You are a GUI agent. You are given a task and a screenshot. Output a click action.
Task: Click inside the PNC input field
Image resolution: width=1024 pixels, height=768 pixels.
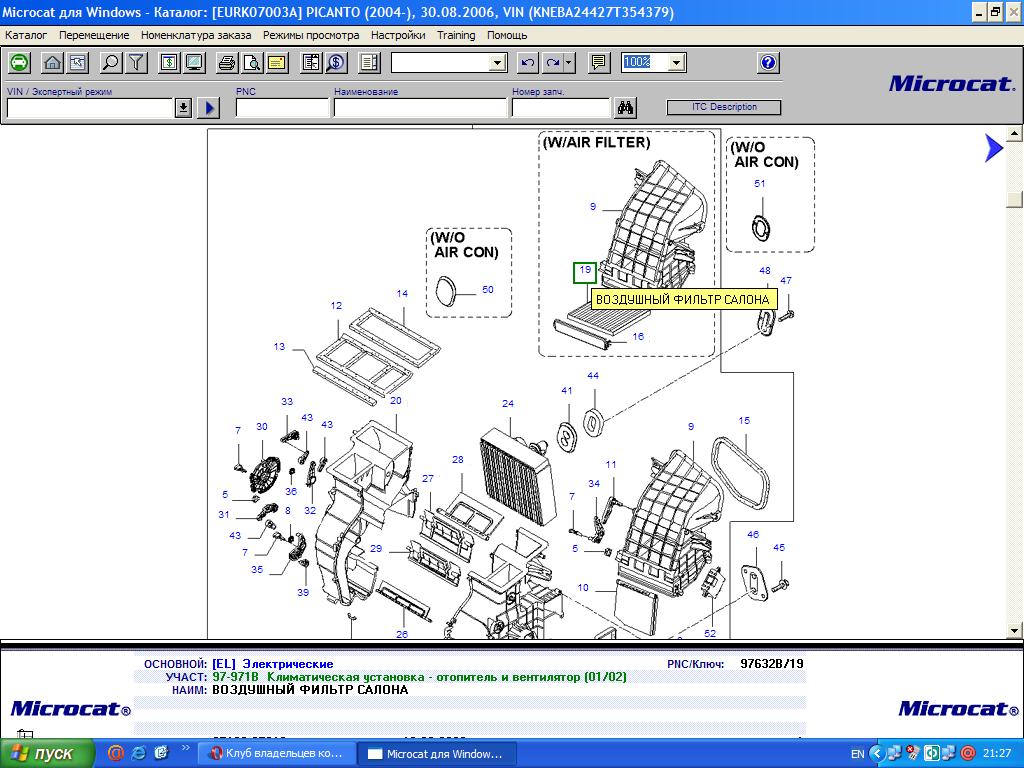pos(282,108)
